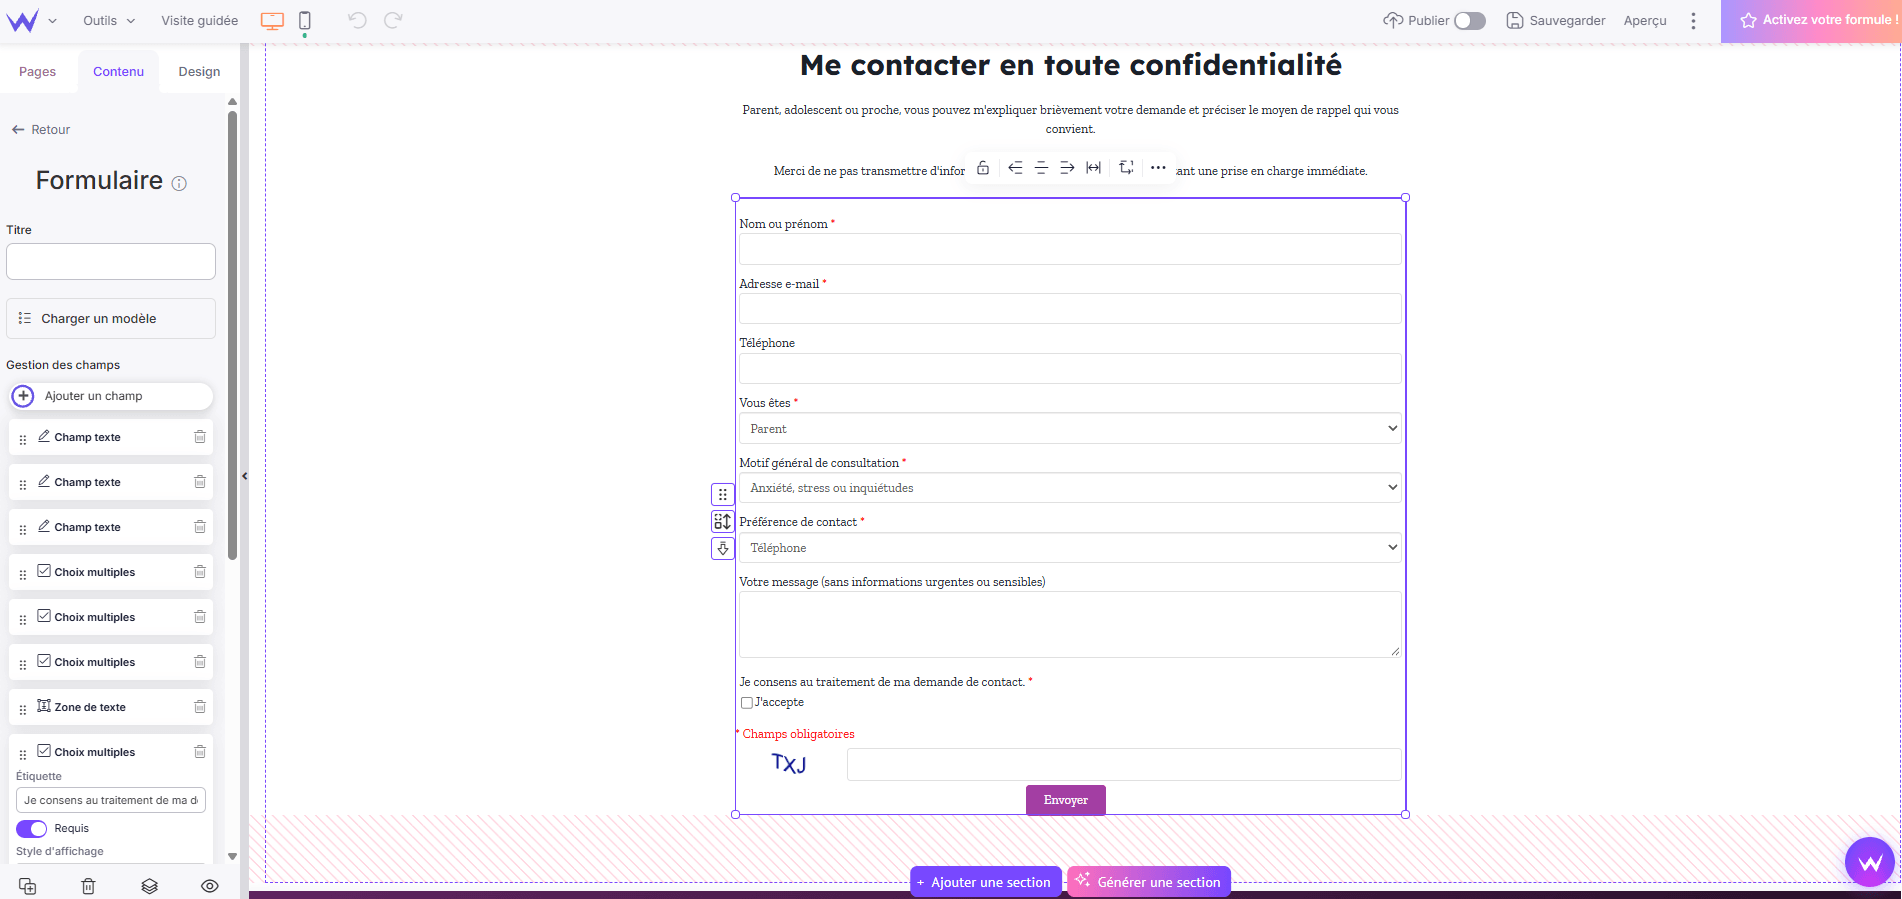Go back using the Retour link

pos(41,130)
